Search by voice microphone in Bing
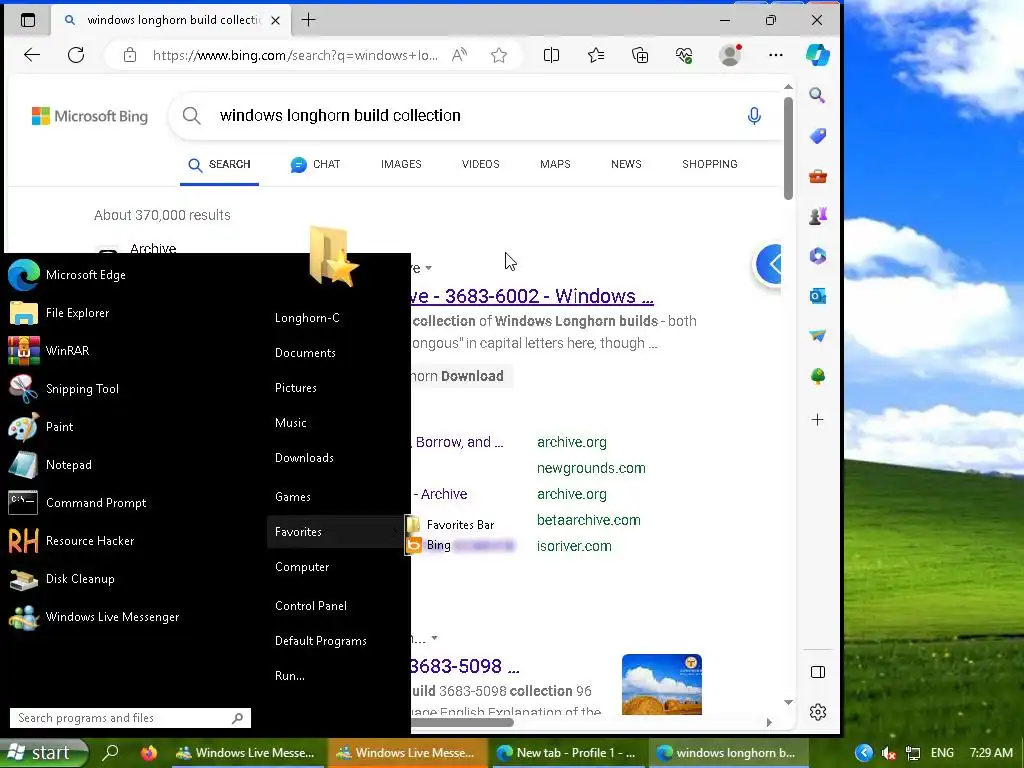The height and width of the screenshot is (768, 1024). click(x=754, y=116)
